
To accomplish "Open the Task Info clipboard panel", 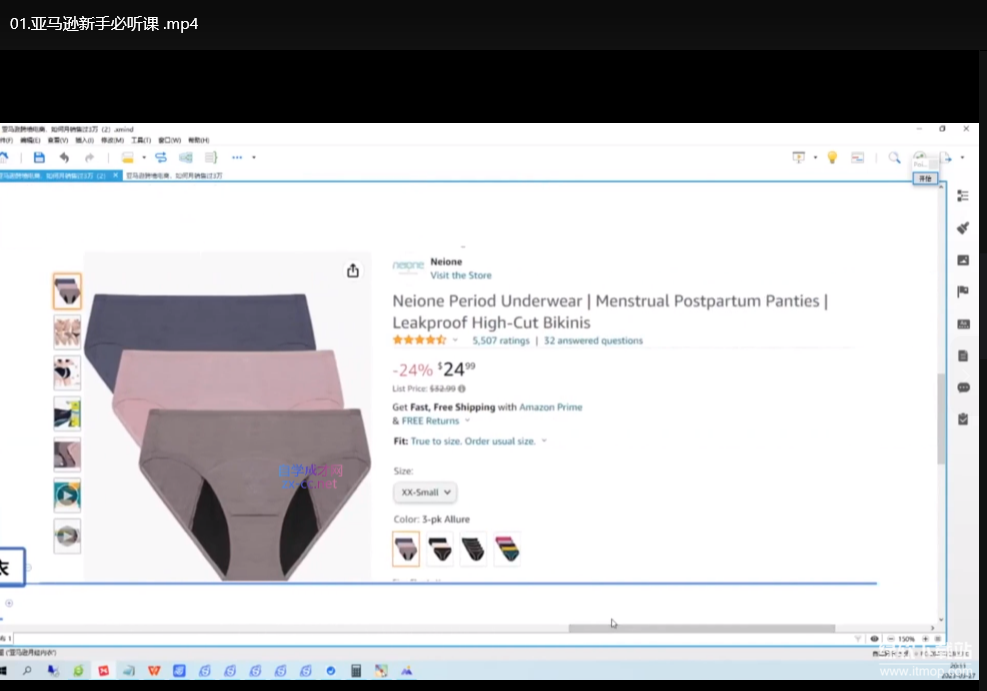I will point(963,419).
